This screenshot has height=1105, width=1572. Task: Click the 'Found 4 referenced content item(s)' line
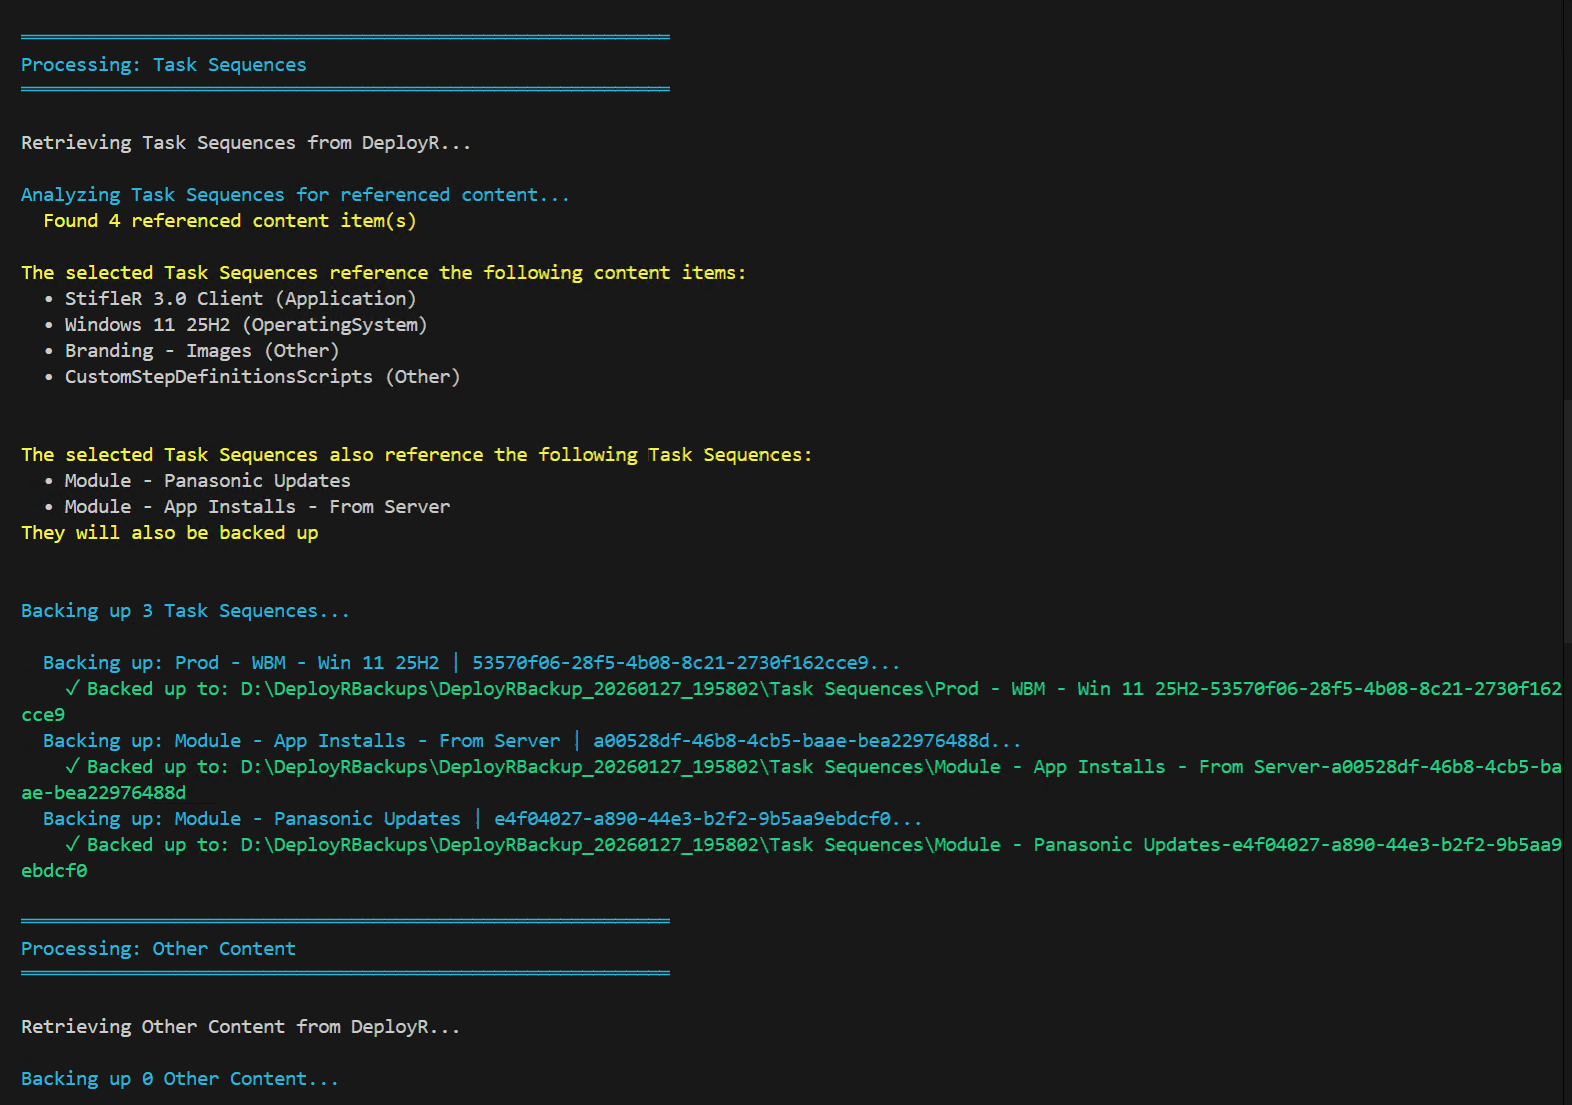230,221
